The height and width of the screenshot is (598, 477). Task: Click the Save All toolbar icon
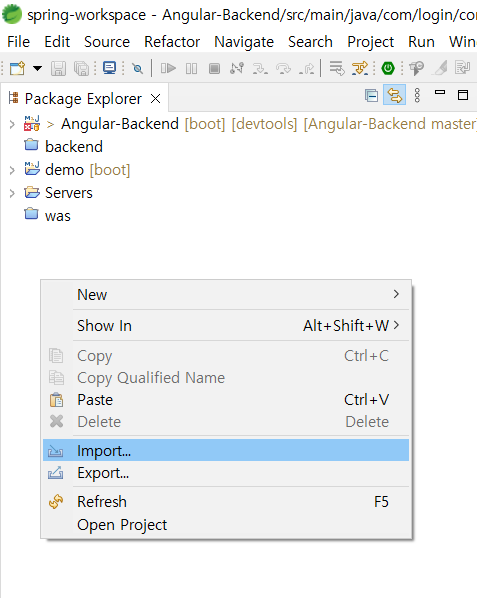[81, 69]
